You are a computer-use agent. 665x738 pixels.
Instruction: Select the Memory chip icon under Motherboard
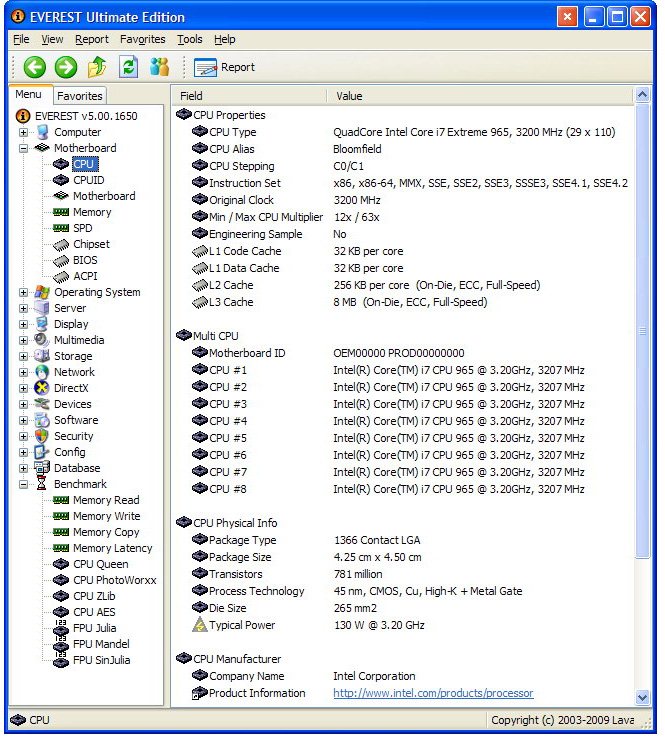point(61,212)
